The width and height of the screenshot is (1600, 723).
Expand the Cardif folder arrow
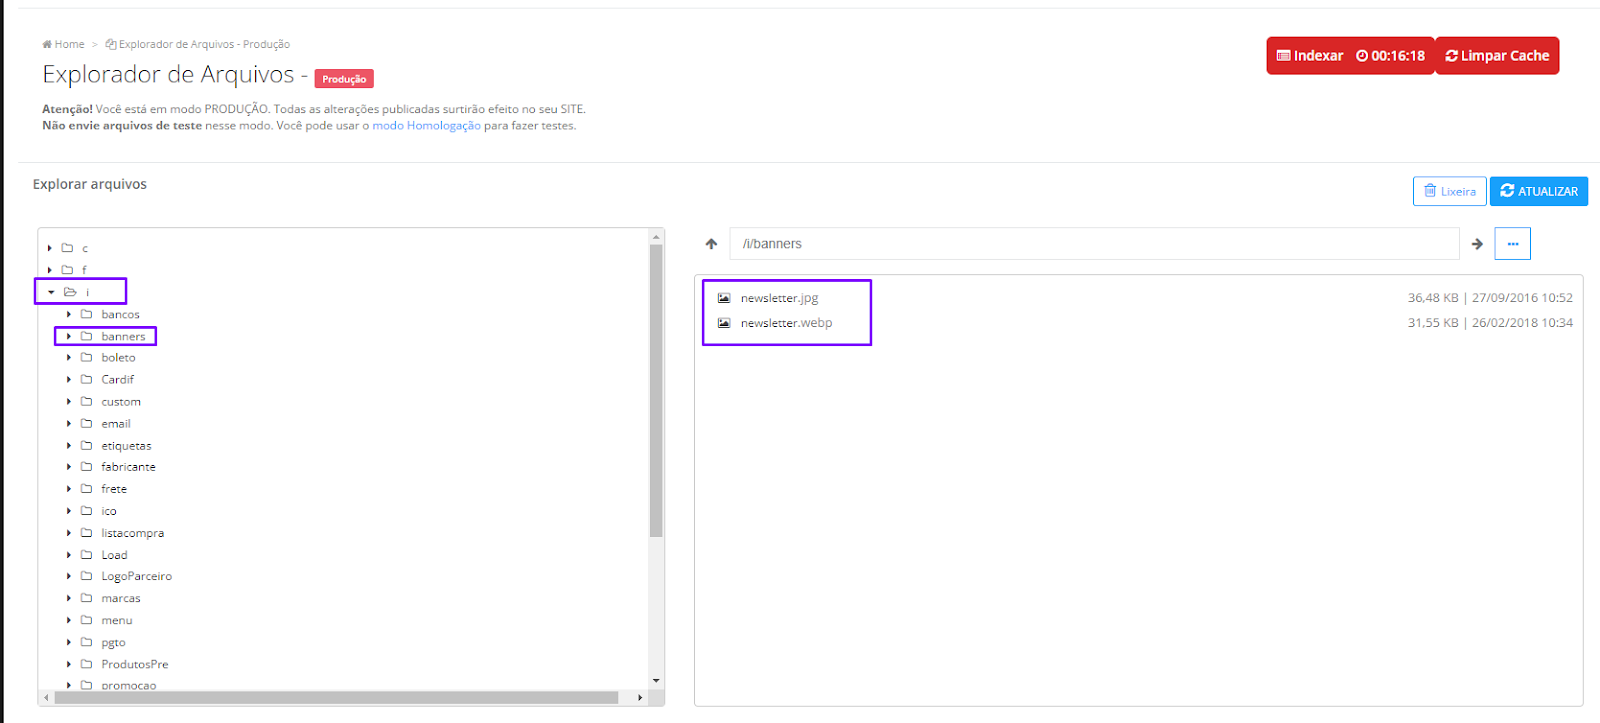tap(69, 379)
